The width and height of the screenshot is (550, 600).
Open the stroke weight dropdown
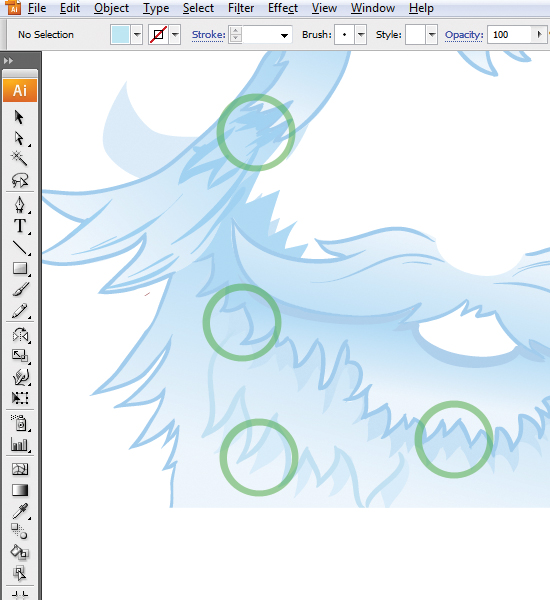(284, 35)
